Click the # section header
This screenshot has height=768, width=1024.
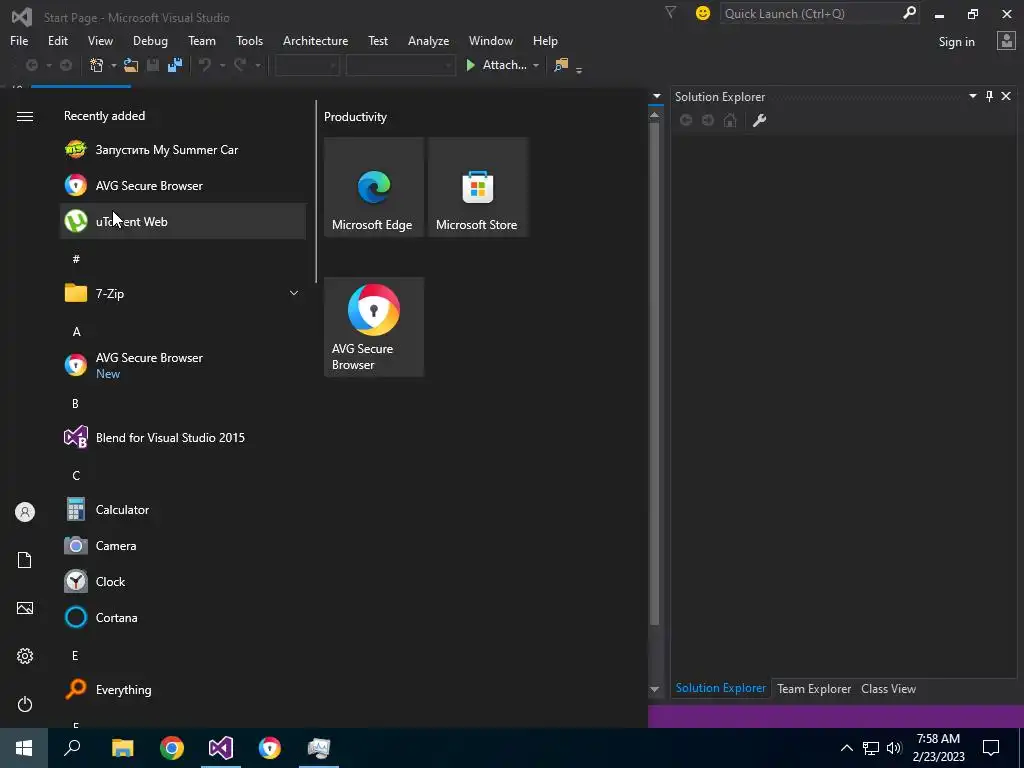coord(76,259)
